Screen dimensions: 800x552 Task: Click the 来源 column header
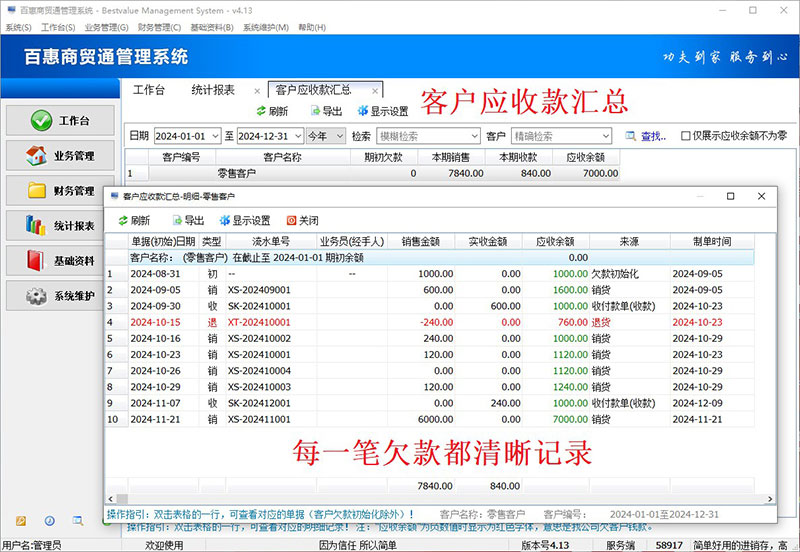630,241
